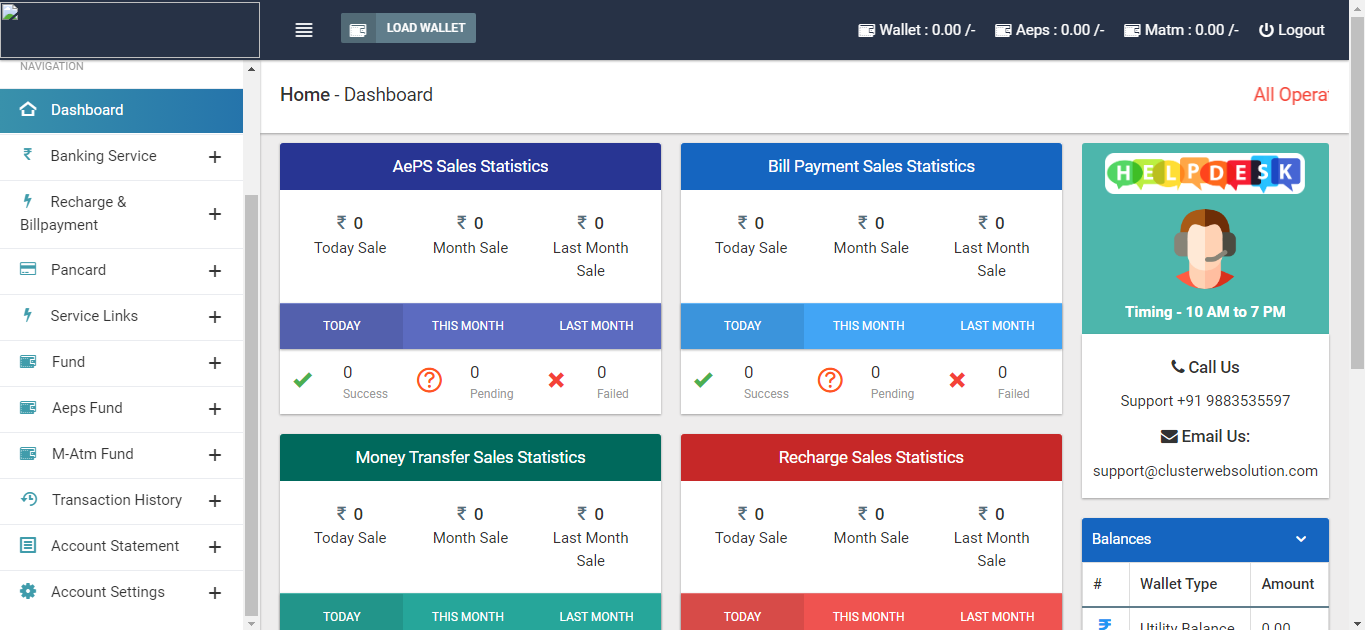This screenshot has width=1365, height=630.
Task: Select Today tab in Money Transfer statistics
Action: coord(341,616)
